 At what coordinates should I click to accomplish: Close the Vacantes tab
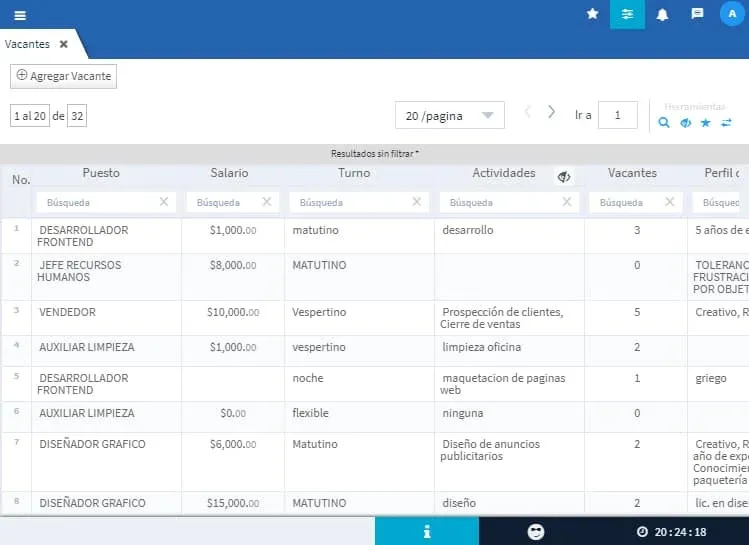(64, 44)
